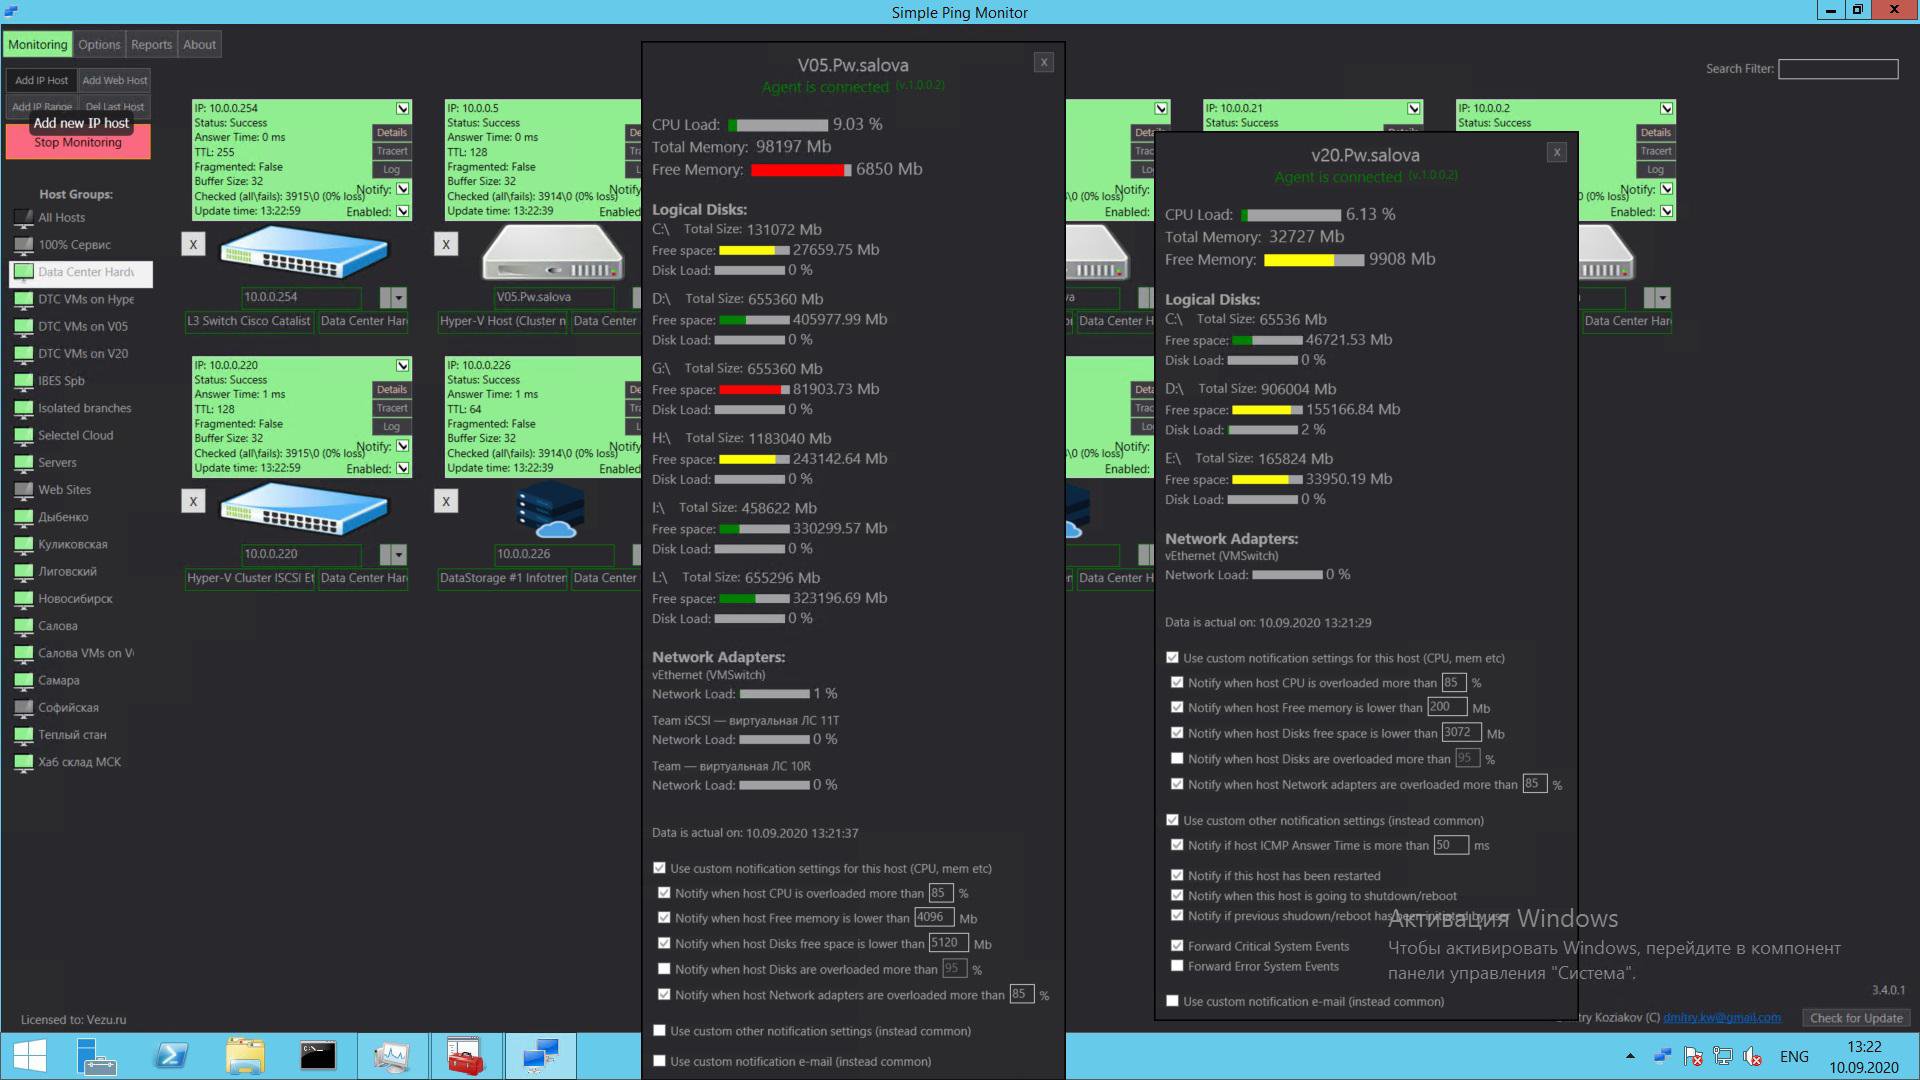Click the flag action center tray icon
This screenshot has width=1920, height=1080.
[1692, 1056]
